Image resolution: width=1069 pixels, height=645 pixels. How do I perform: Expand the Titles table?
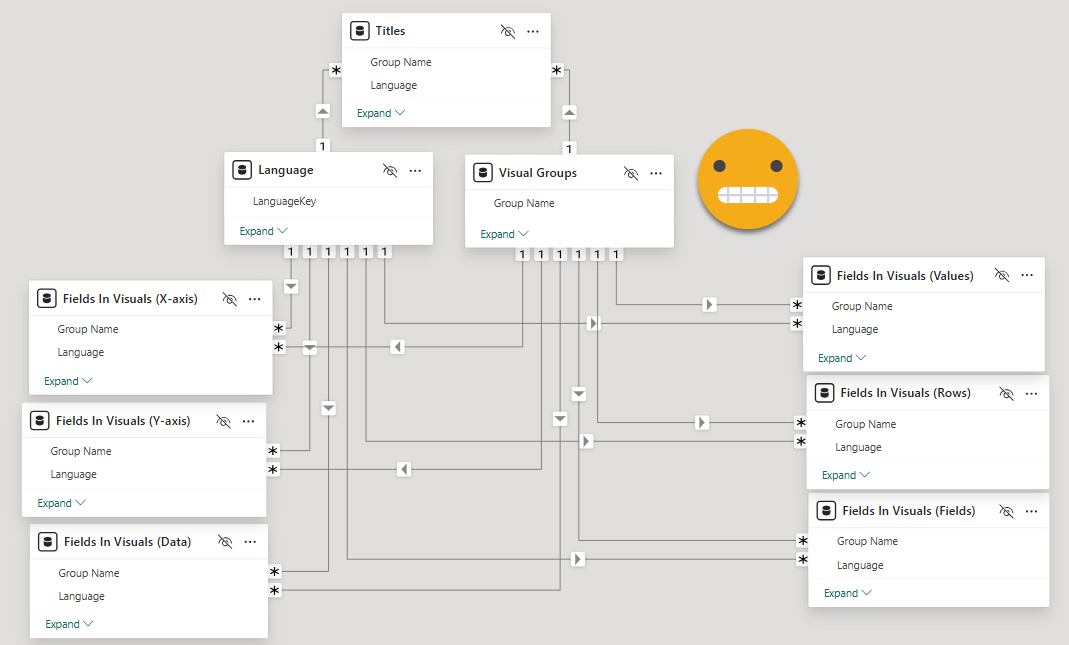tap(381, 113)
